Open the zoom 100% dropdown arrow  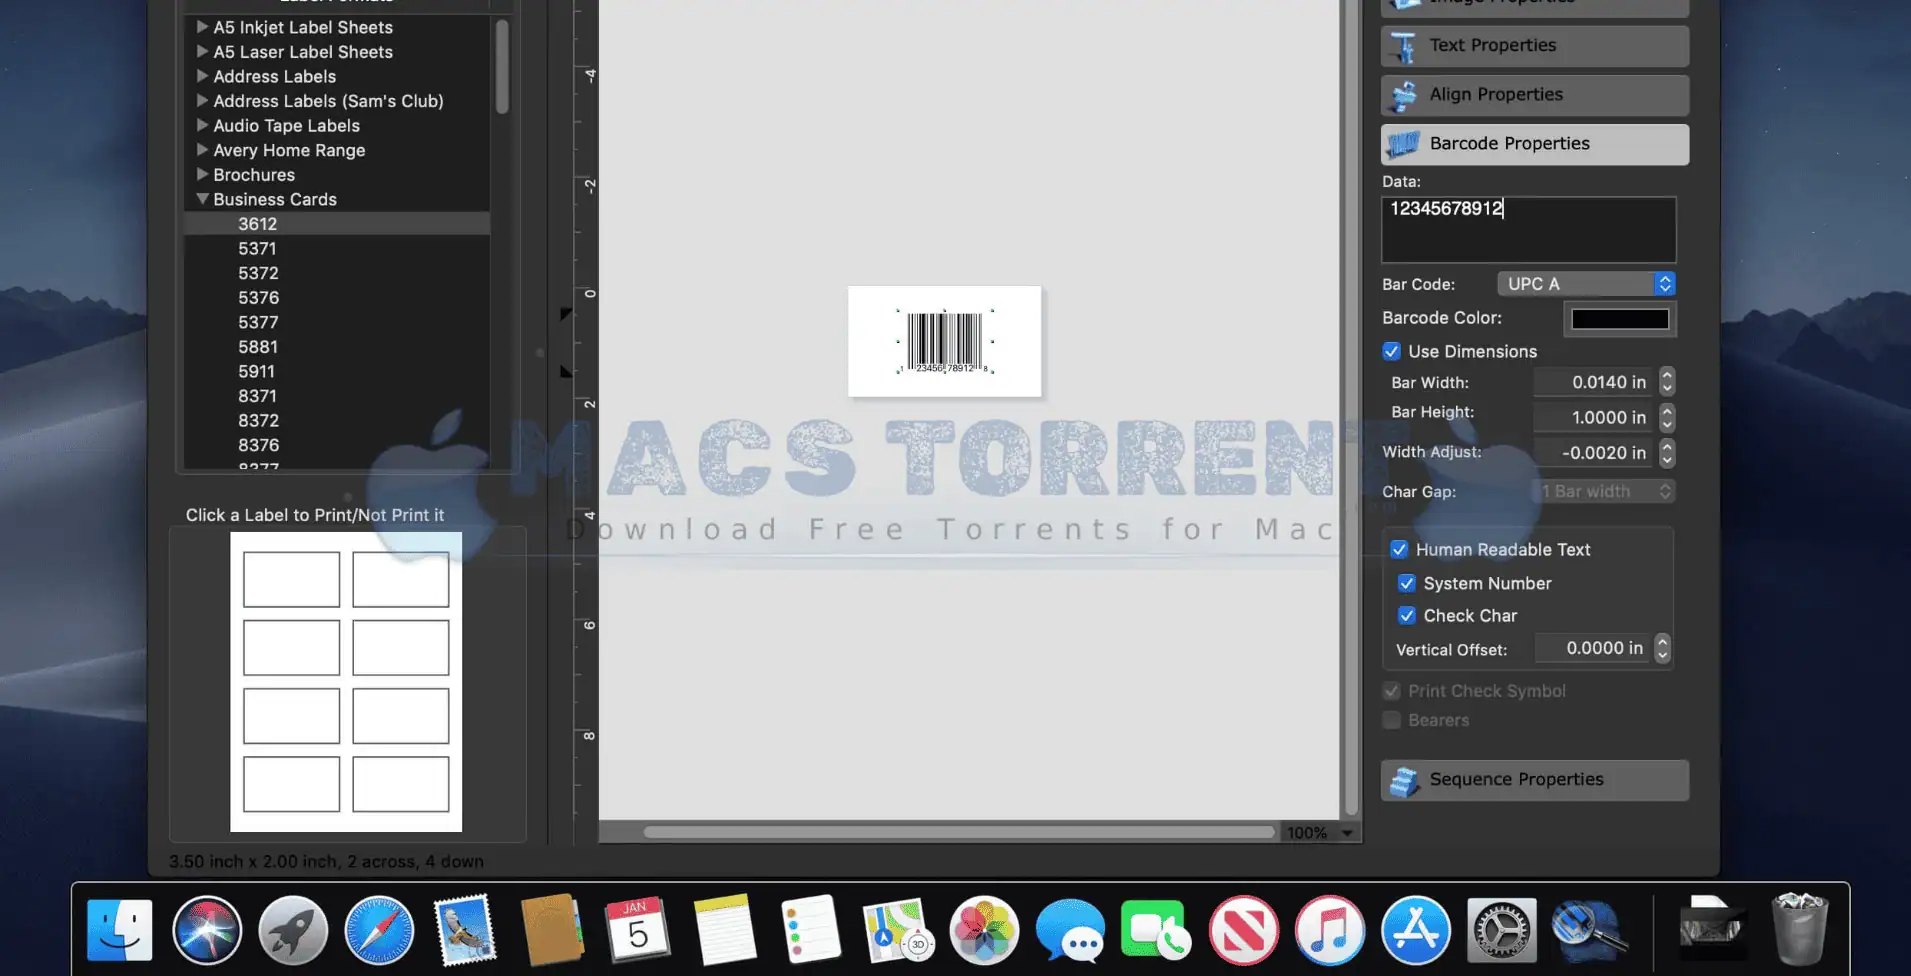pos(1347,833)
